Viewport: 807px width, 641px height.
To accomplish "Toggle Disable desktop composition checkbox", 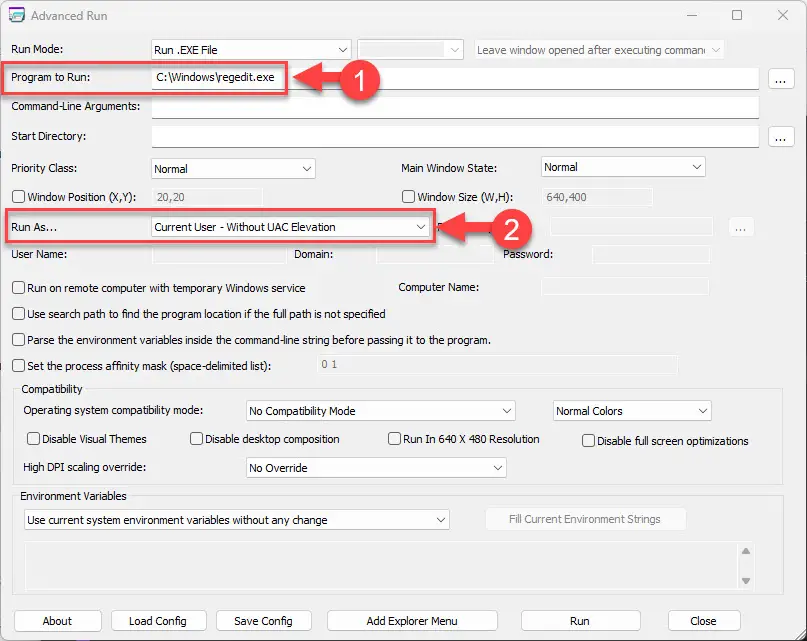I will point(196,439).
